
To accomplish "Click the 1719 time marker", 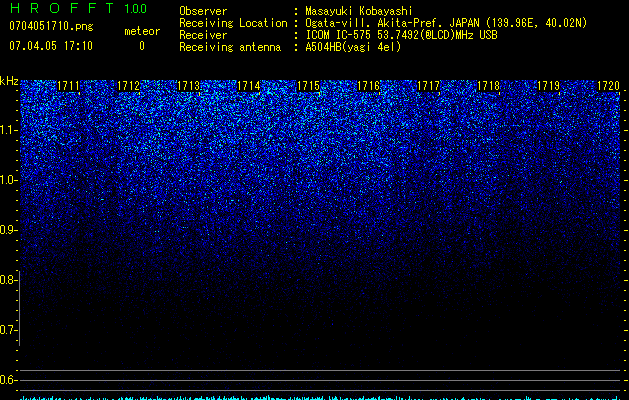I will click(x=548, y=86).
